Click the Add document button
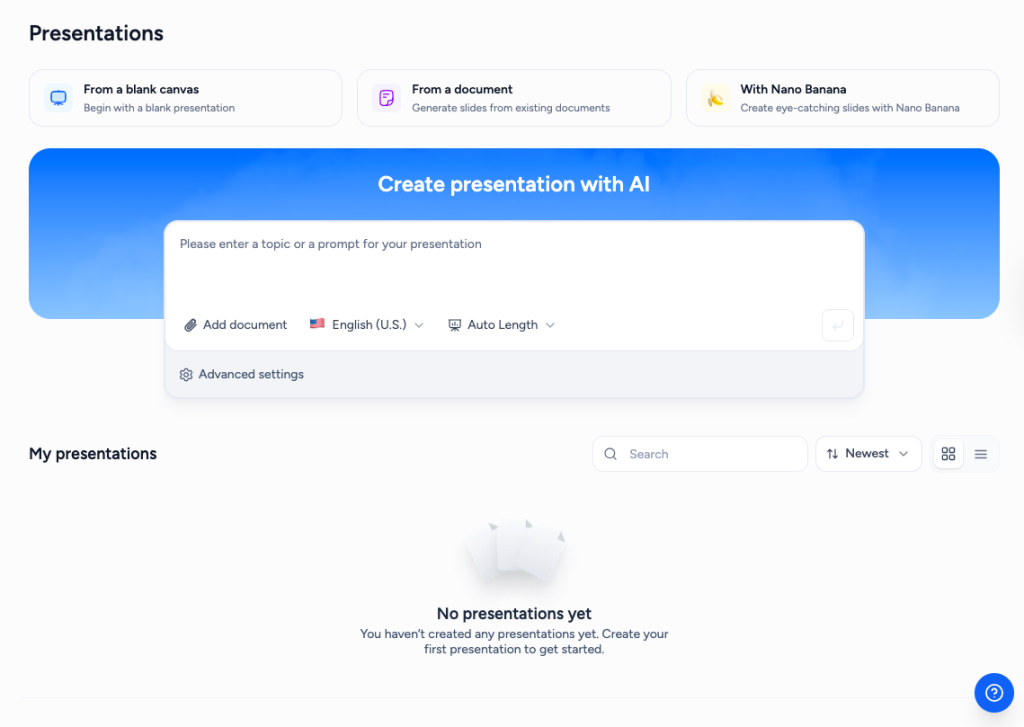The image size is (1024, 727). click(x=244, y=325)
